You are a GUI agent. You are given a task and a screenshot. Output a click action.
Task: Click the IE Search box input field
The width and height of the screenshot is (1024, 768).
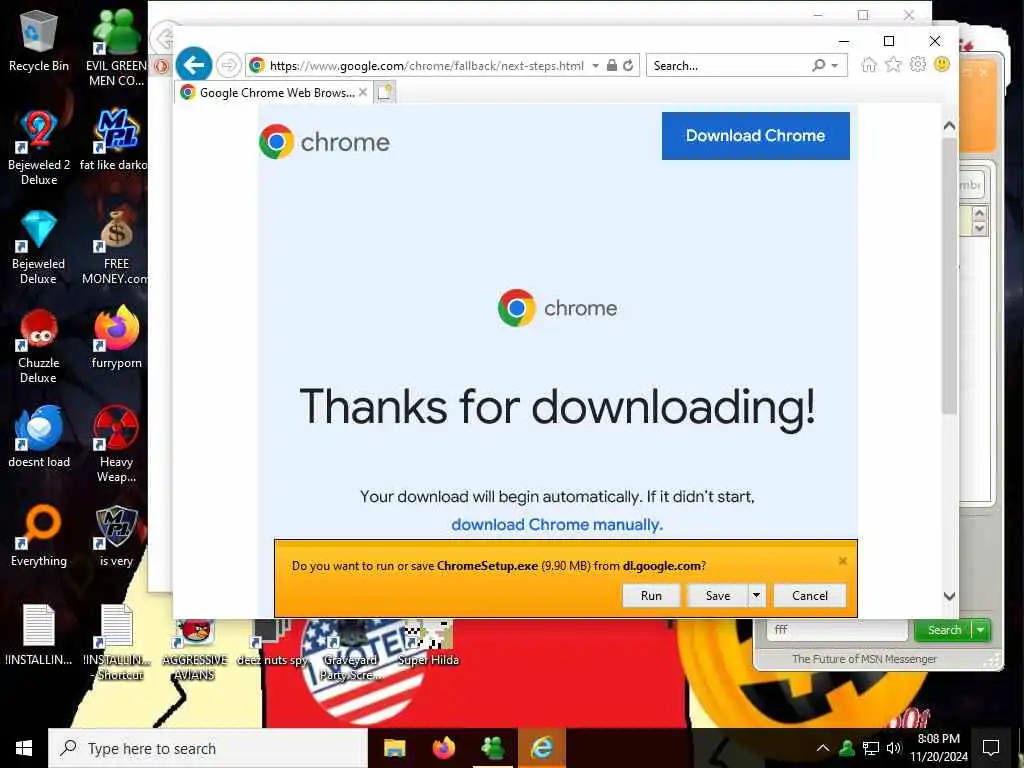pos(728,65)
